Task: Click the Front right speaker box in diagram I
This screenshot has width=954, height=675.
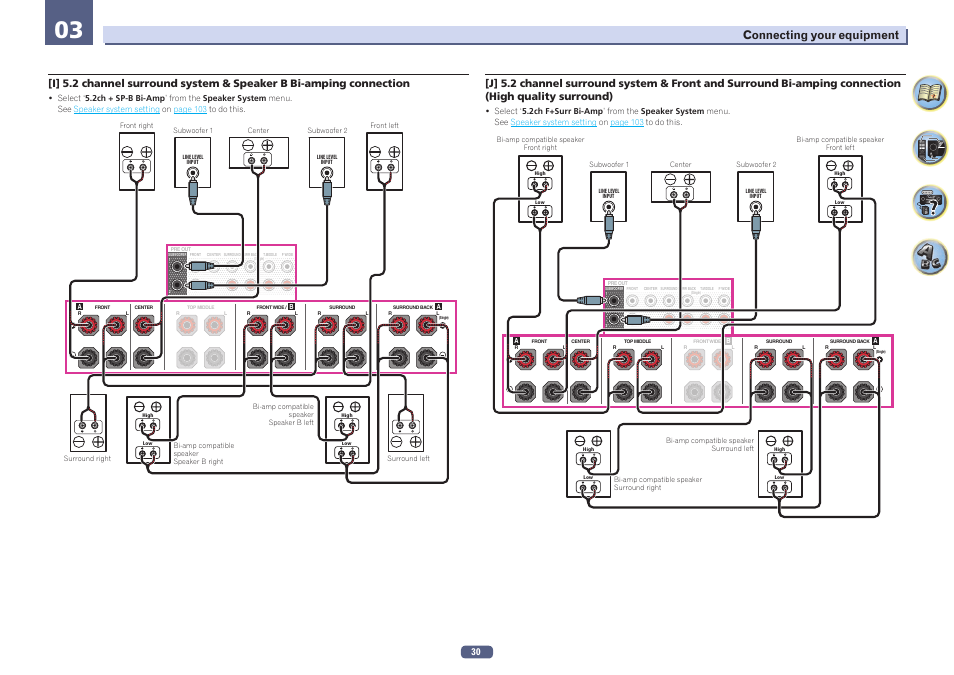Action: point(137,162)
